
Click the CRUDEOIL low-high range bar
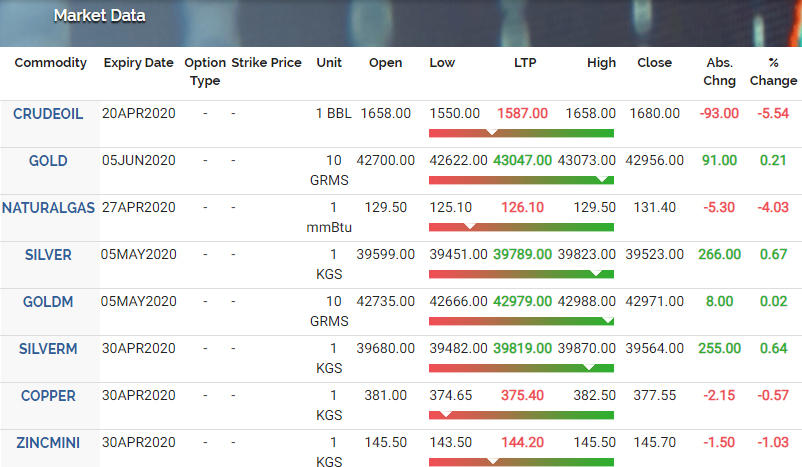click(521, 132)
